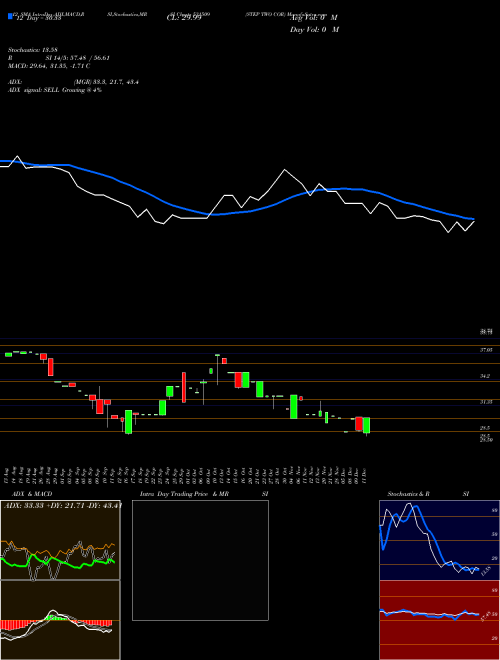The width and height of the screenshot is (500, 660).
Task: Click the 34.2 price axis label
Action: coord(485,376)
